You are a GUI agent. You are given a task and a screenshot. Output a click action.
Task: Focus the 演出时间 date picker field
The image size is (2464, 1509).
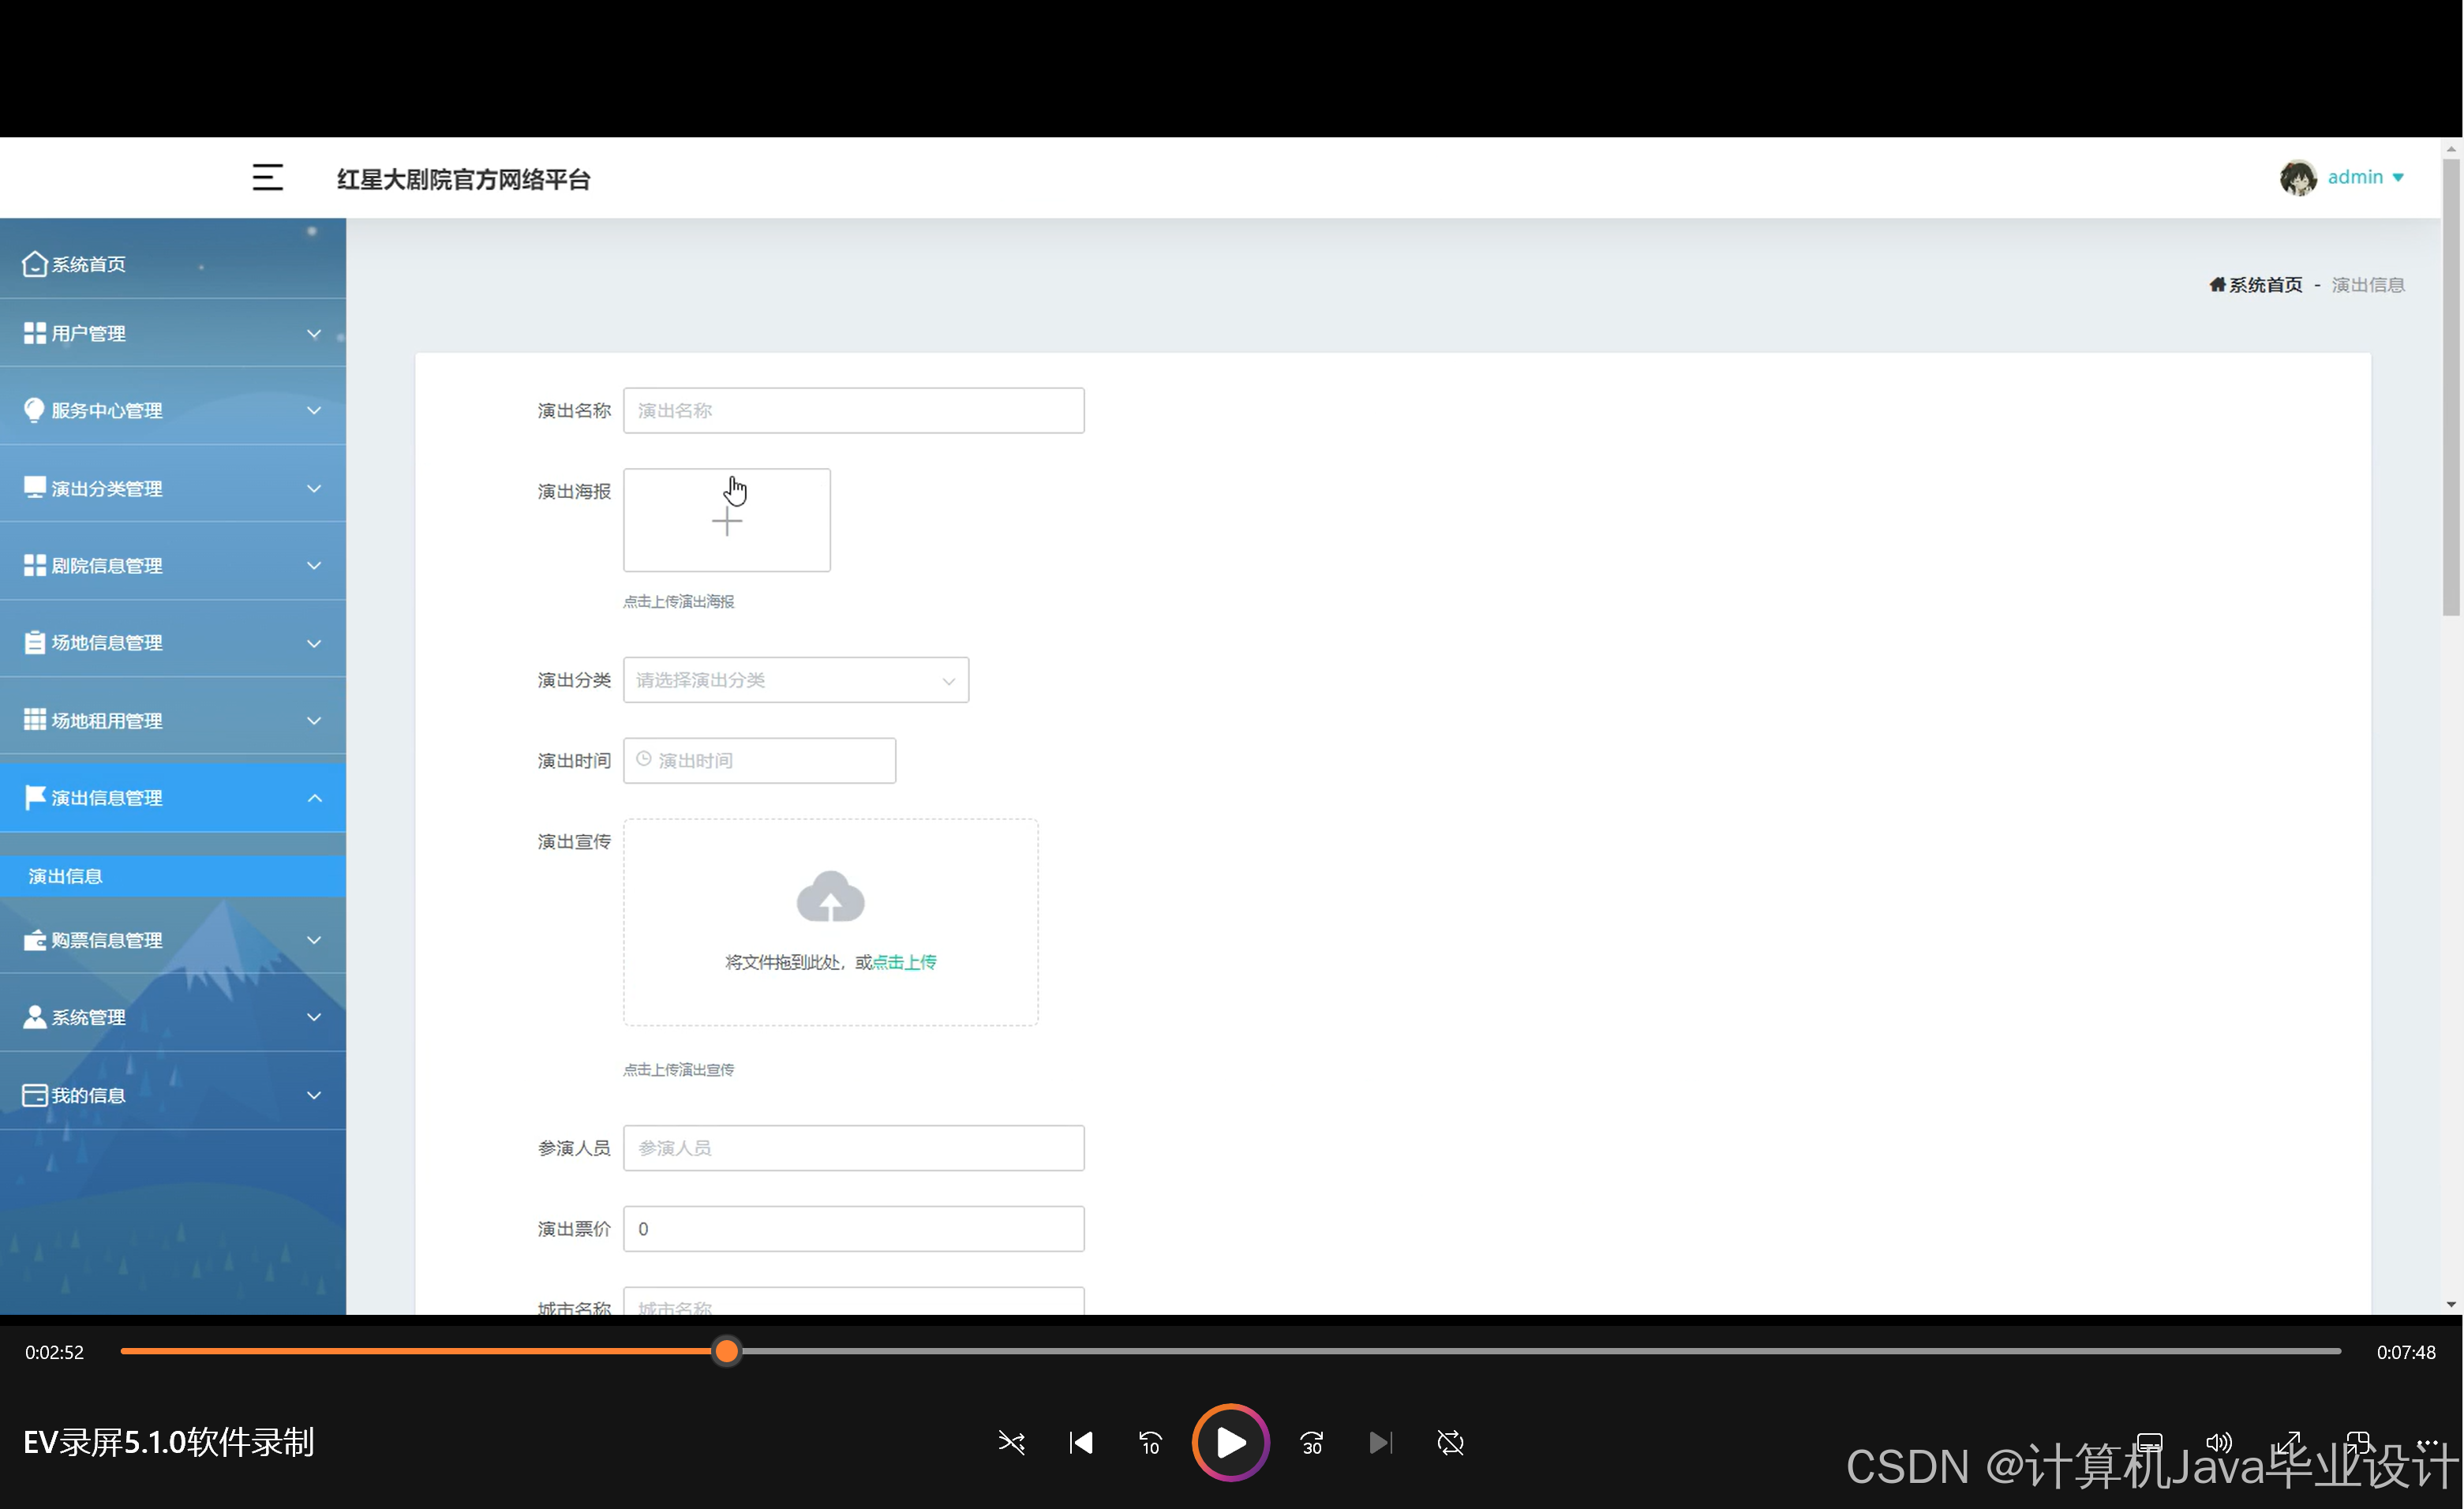click(759, 760)
